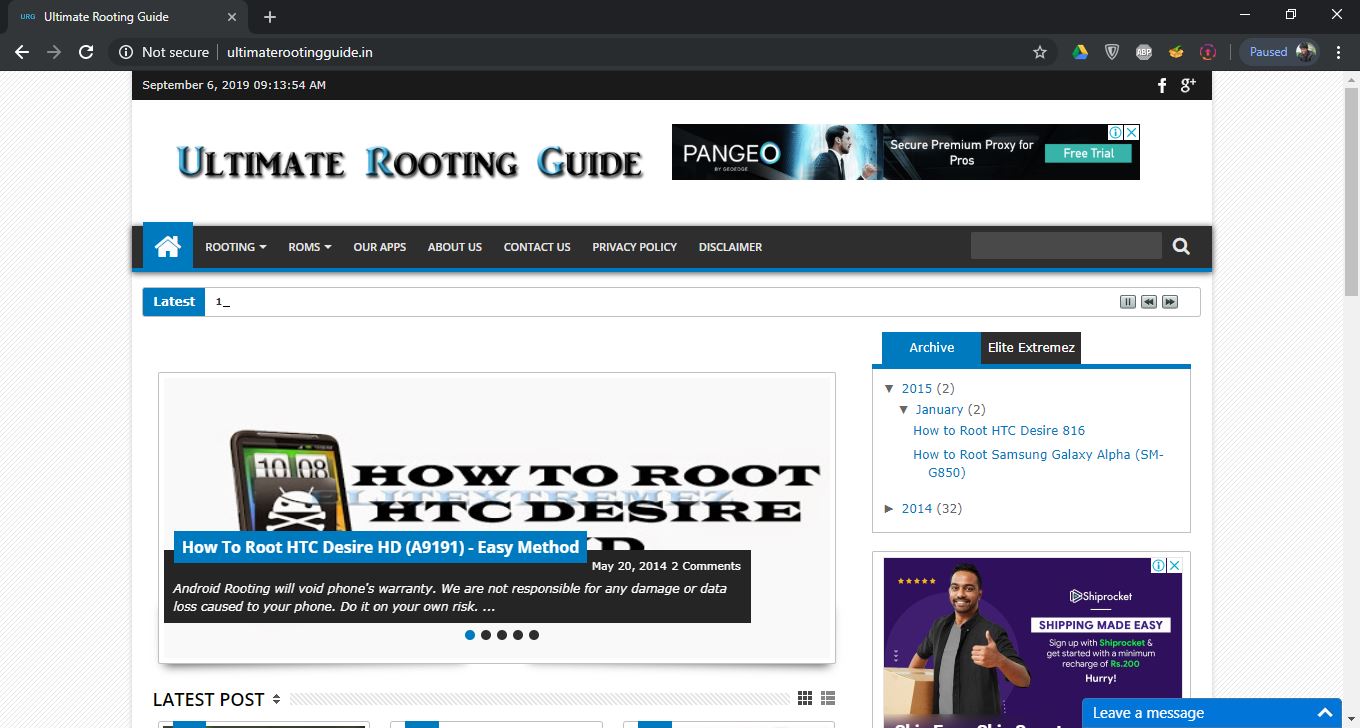Open the Privacy Policy menu item

click(x=635, y=247)
